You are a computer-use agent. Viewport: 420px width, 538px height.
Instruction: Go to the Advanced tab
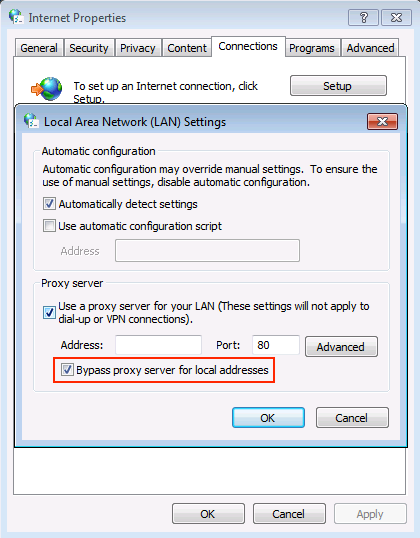tap(370, 48)
